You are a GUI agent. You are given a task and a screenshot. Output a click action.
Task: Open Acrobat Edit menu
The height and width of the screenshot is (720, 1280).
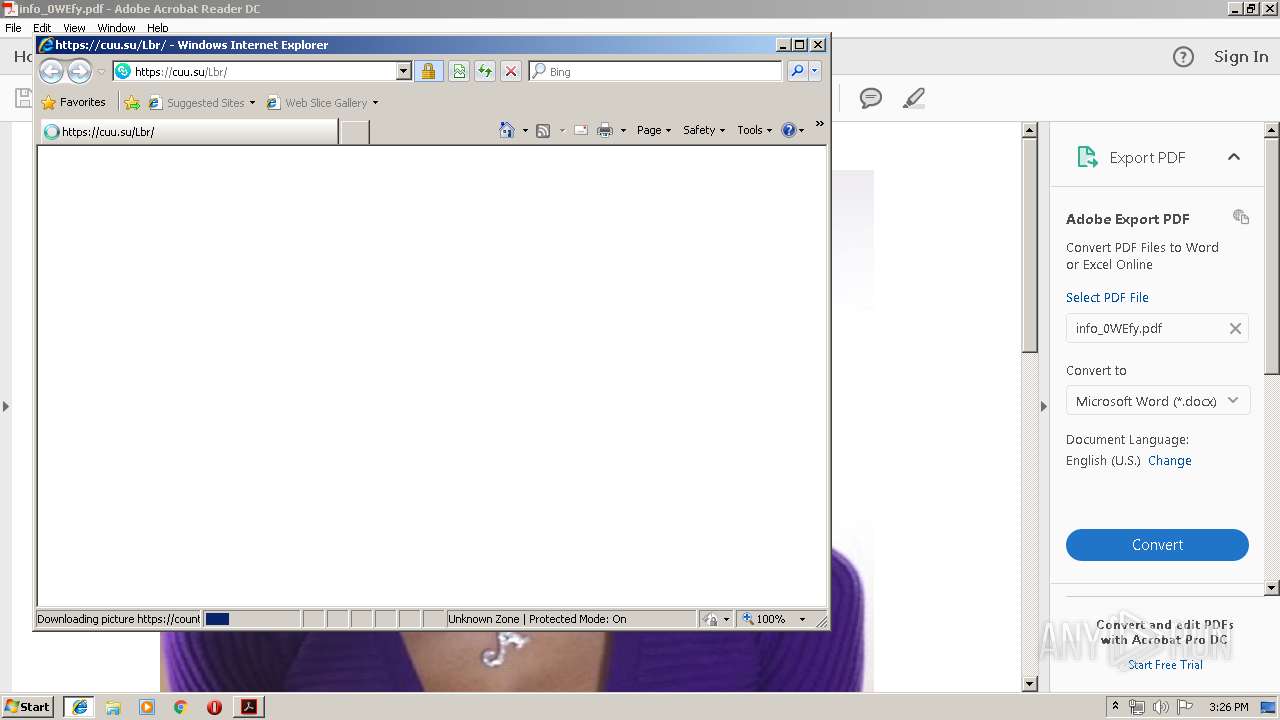42,28
